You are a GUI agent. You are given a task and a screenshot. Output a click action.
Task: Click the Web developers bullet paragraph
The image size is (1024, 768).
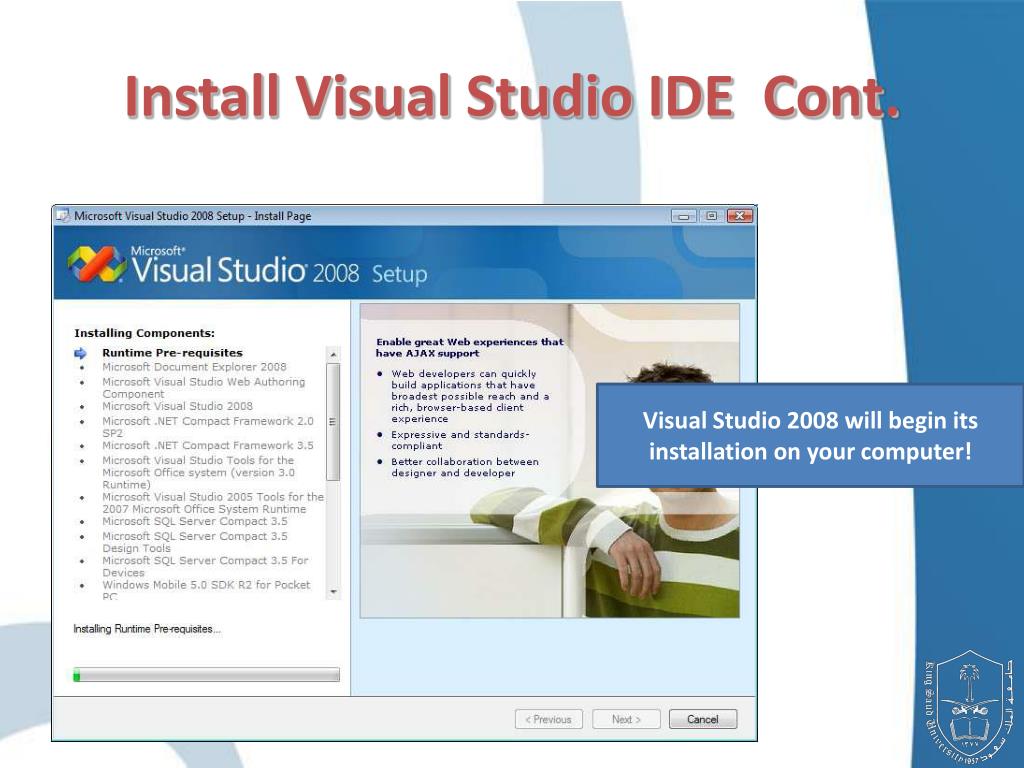470,396
